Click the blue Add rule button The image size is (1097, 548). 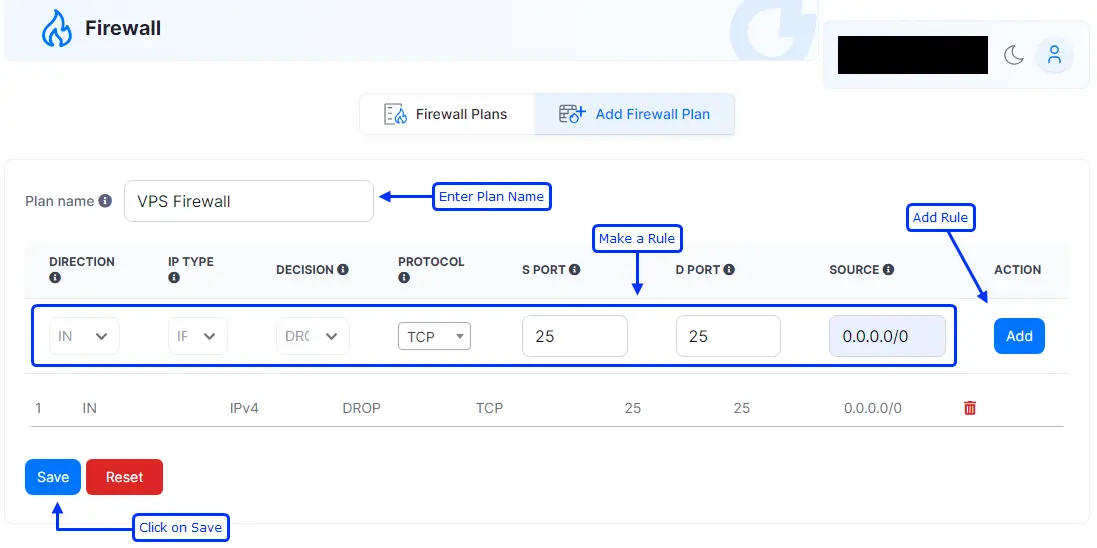click(x=1019, y=336)
